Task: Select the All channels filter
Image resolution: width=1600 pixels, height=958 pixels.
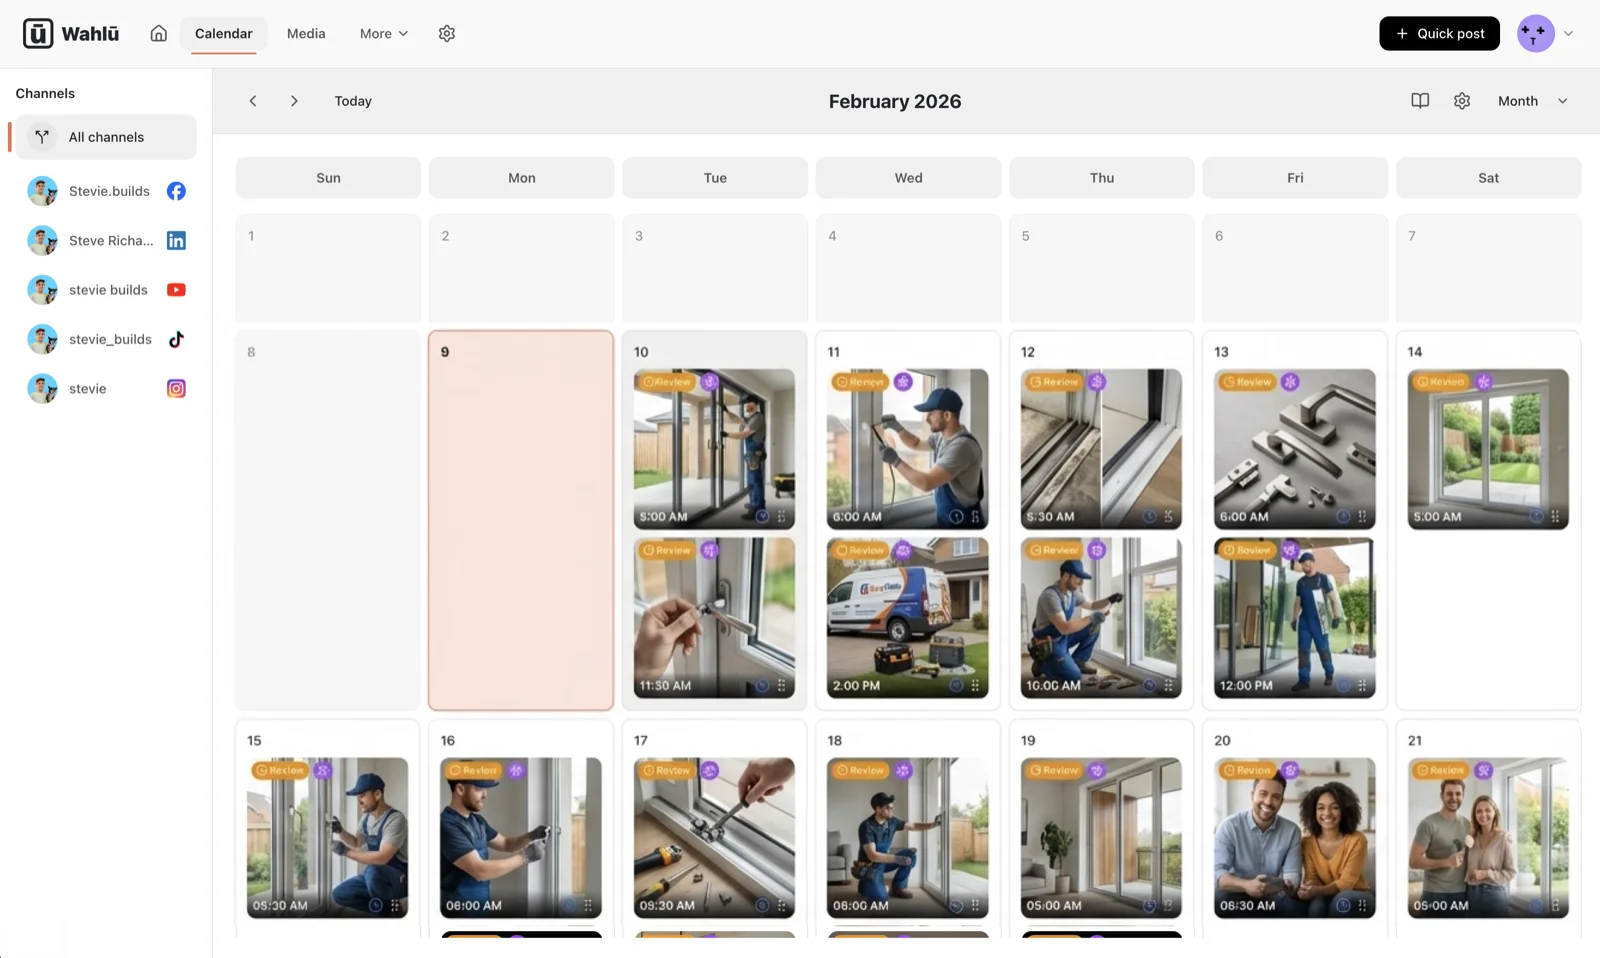Action: click(106, 136)
